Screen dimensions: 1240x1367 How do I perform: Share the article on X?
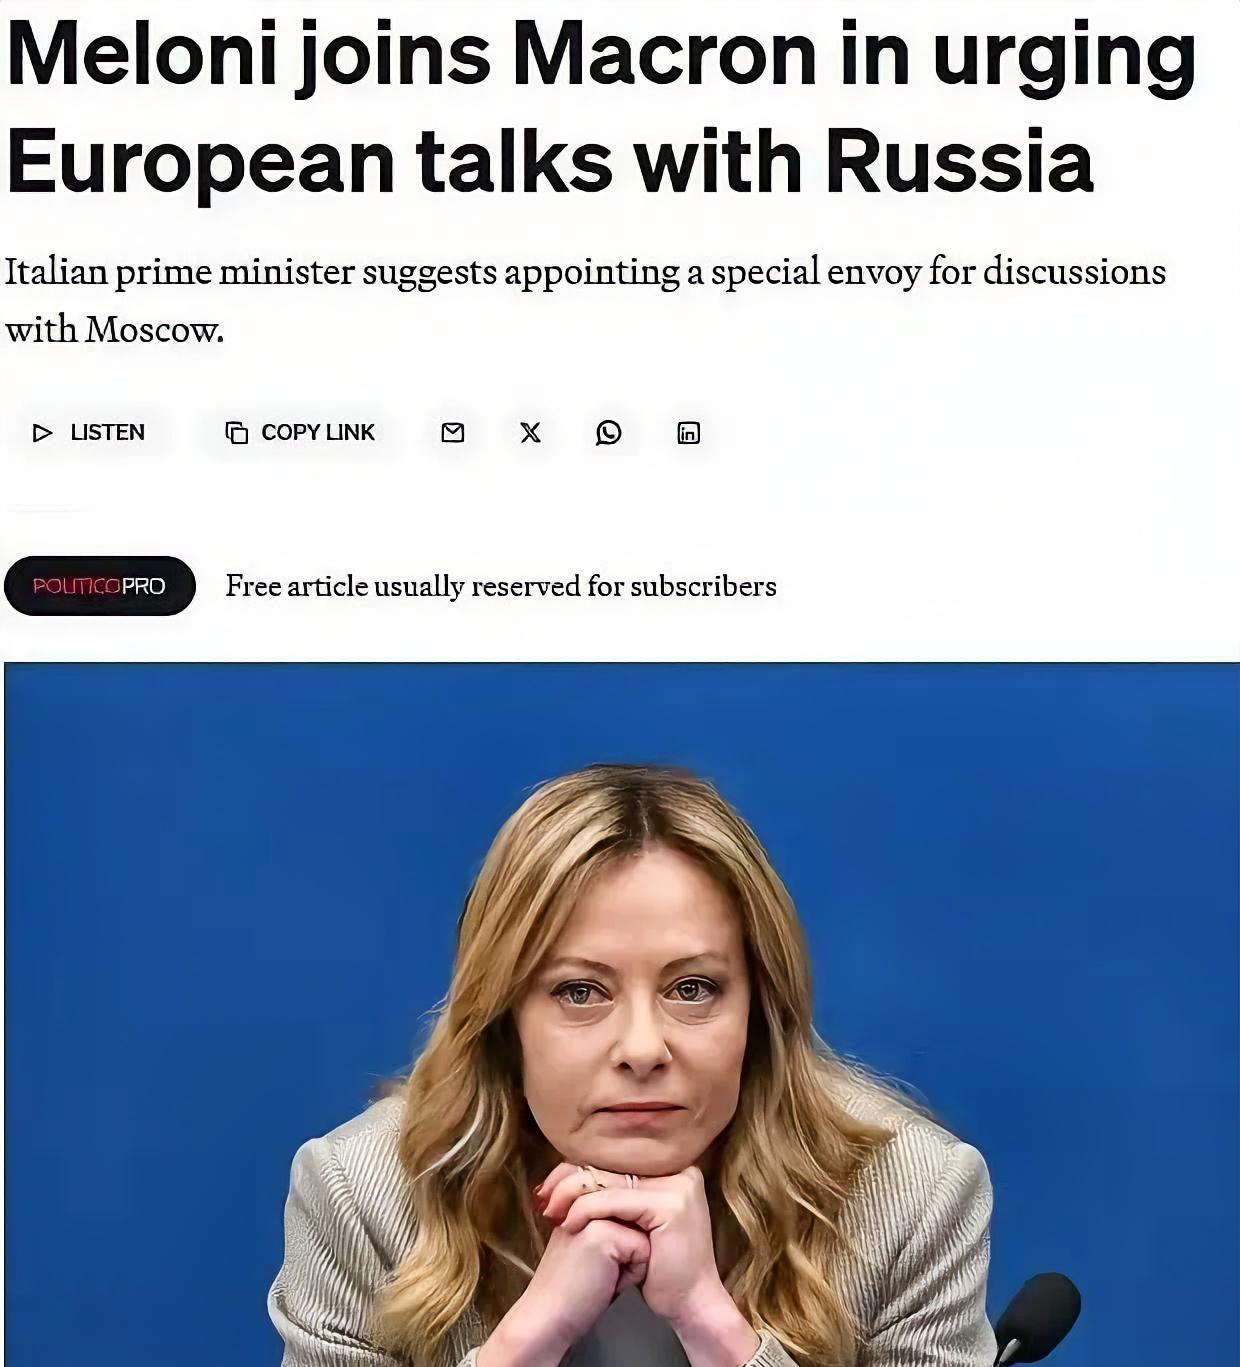pos(531,432)
